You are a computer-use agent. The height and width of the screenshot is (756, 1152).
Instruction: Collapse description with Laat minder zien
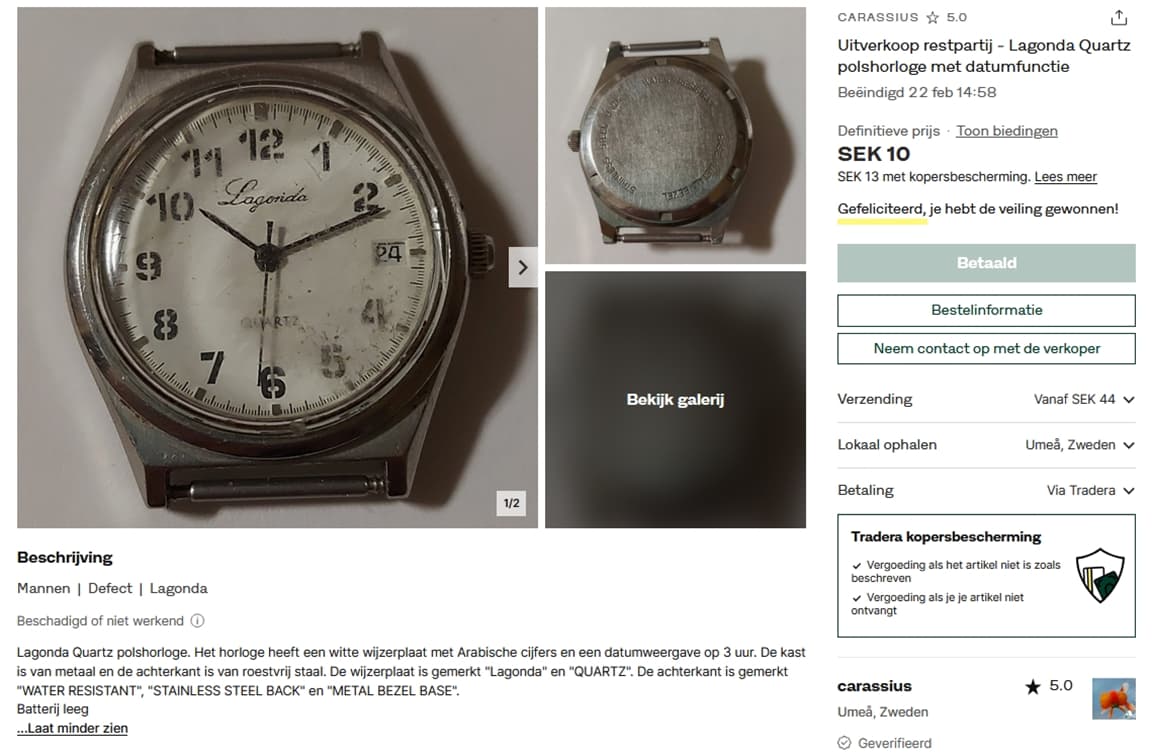(x=72, y=728)
